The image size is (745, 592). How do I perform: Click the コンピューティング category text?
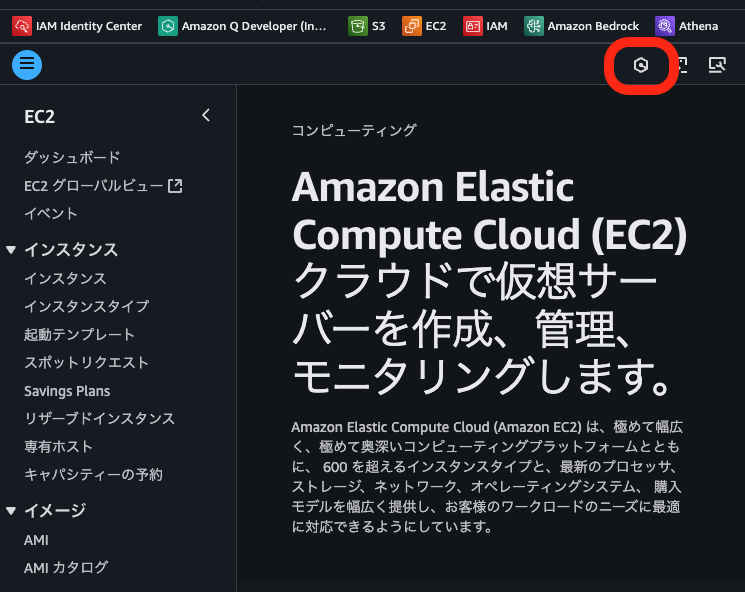tap(354, 130)
